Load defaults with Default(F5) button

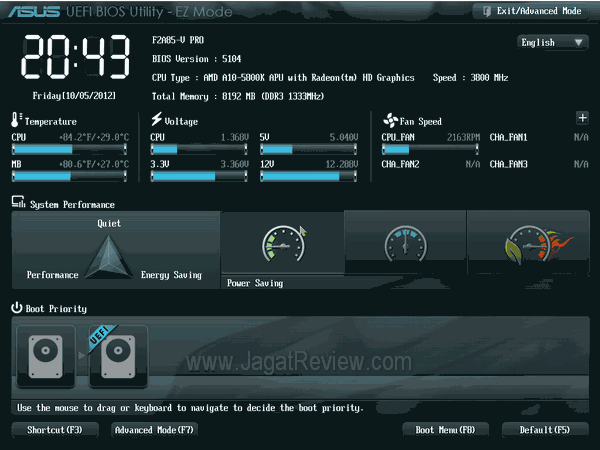(x=545, y=430)
